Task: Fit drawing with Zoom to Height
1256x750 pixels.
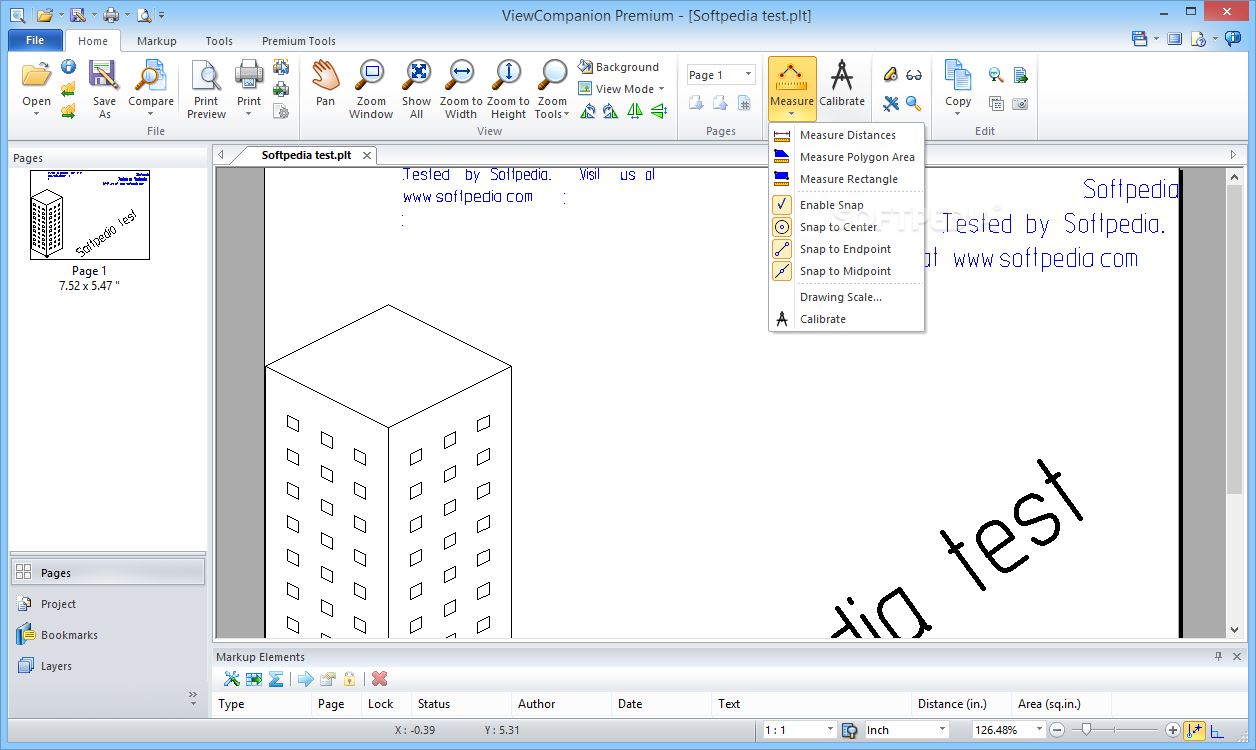Action: (x=508, y=89)
